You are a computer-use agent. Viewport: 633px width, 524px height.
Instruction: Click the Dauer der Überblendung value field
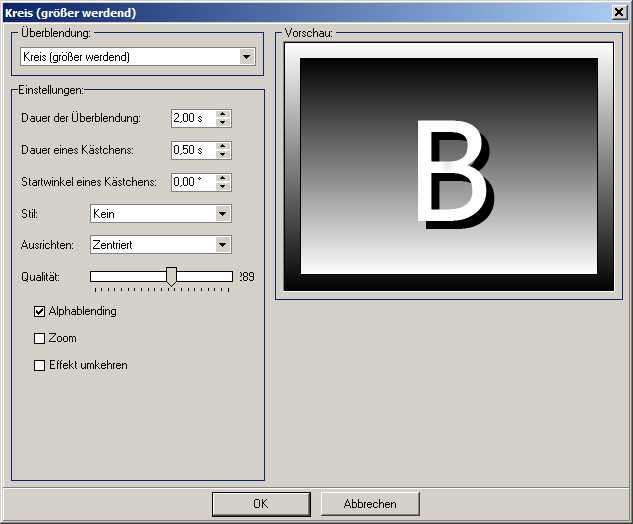(x=193, y=119)
